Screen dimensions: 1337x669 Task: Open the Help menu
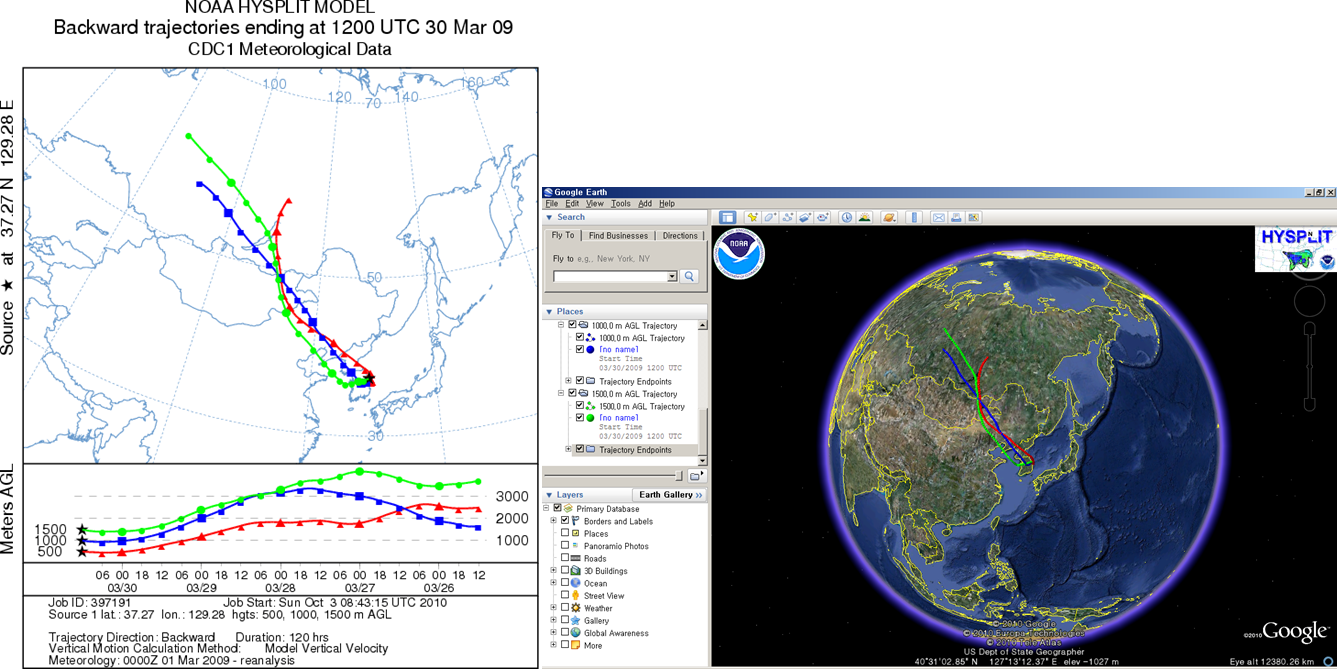point(667,203)
